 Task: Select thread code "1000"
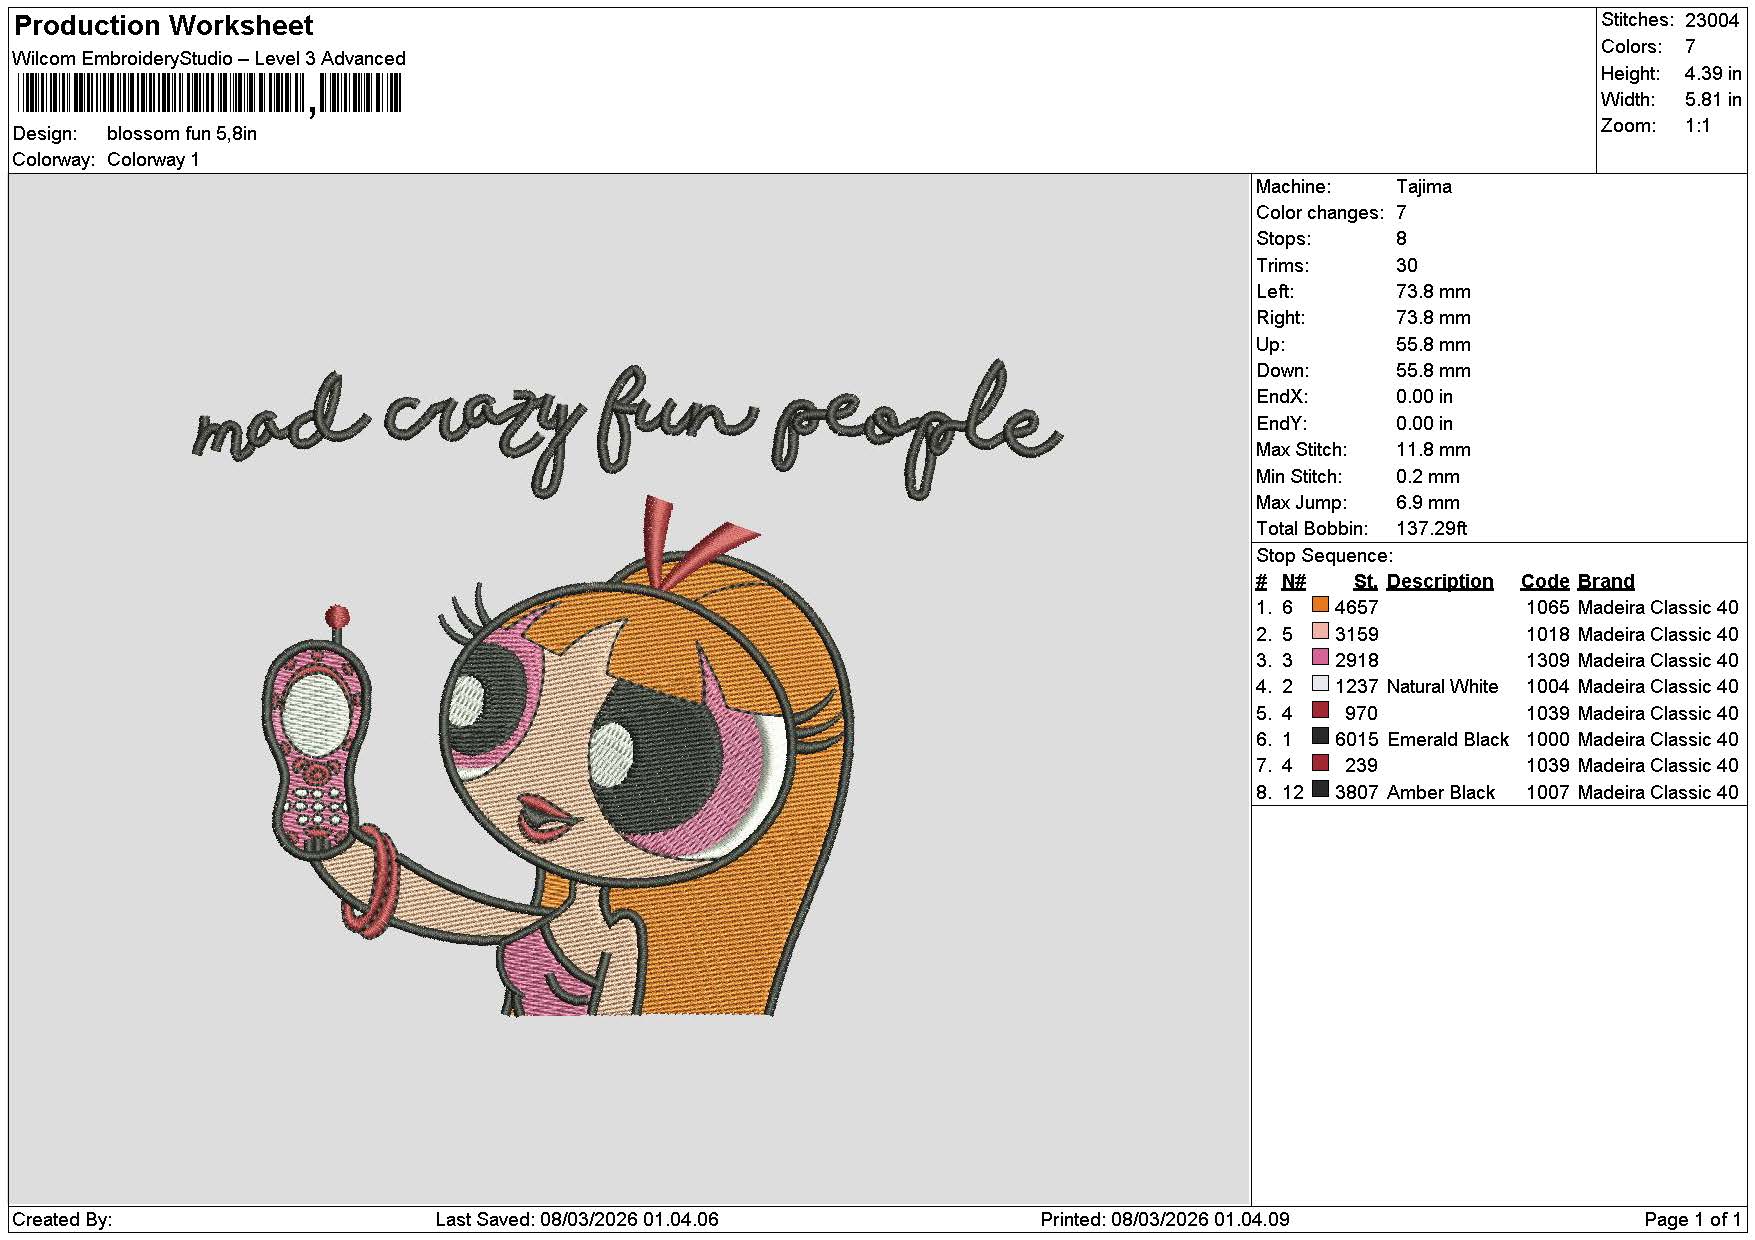pyautogui.click(x=1548, y=740)
